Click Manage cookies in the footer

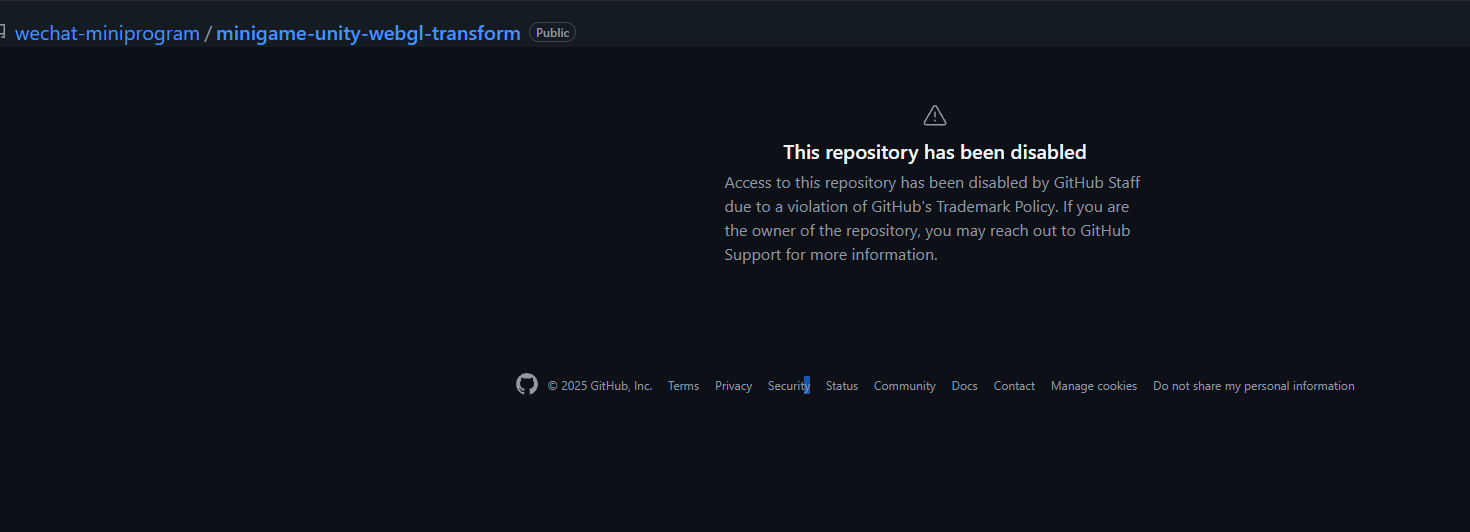coord(1094,386)
